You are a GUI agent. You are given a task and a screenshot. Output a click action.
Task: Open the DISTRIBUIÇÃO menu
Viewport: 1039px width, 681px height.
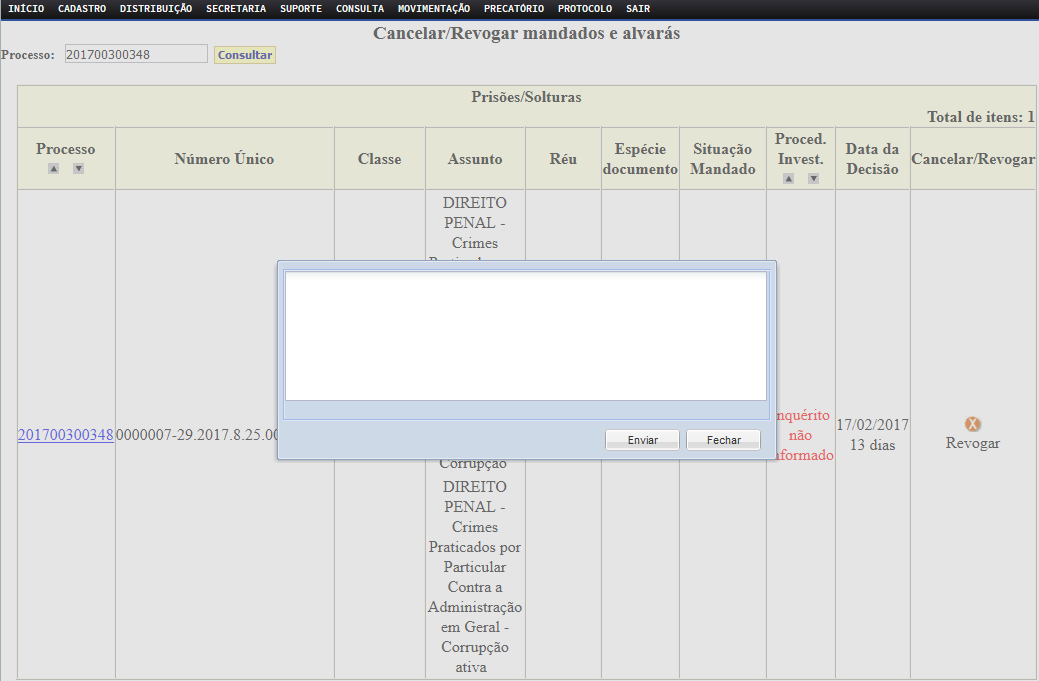pyautogui.click(x=156, y=8)
